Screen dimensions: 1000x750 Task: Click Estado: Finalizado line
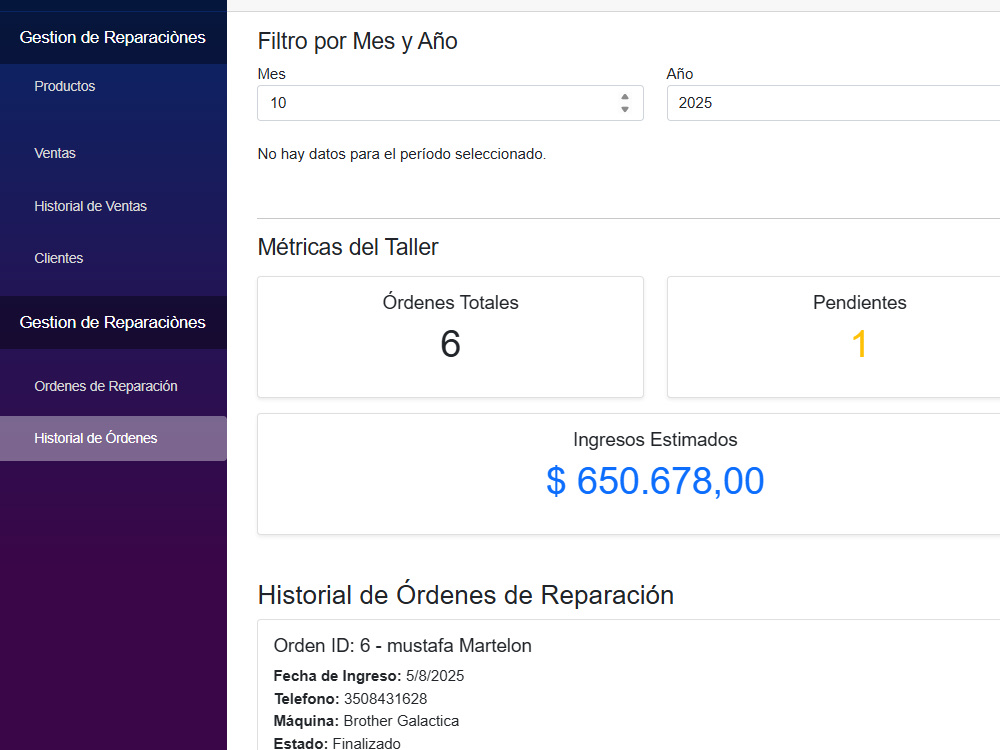point(337,743)
